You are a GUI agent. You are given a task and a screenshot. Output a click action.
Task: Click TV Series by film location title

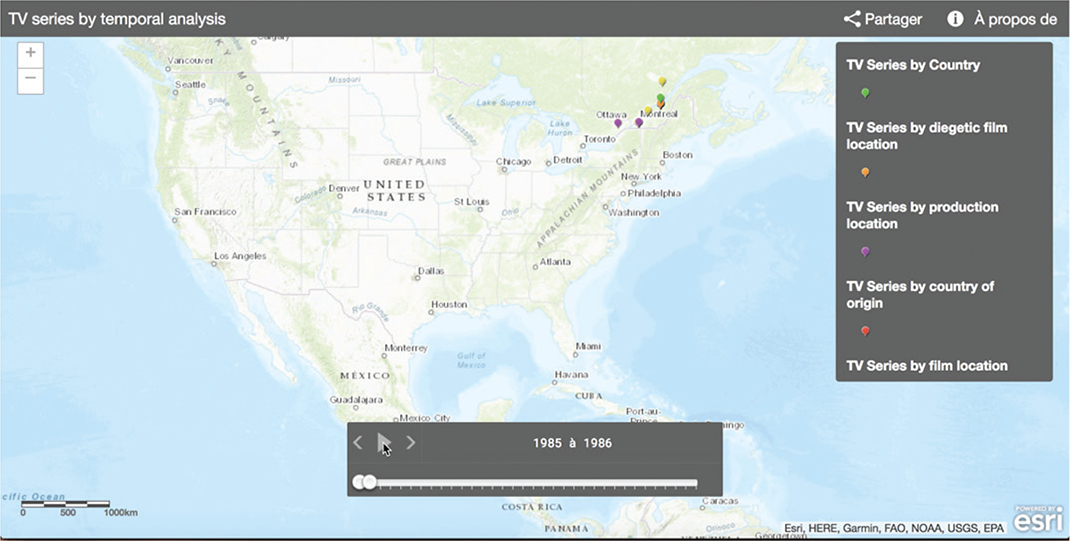[x=927, y=366]
